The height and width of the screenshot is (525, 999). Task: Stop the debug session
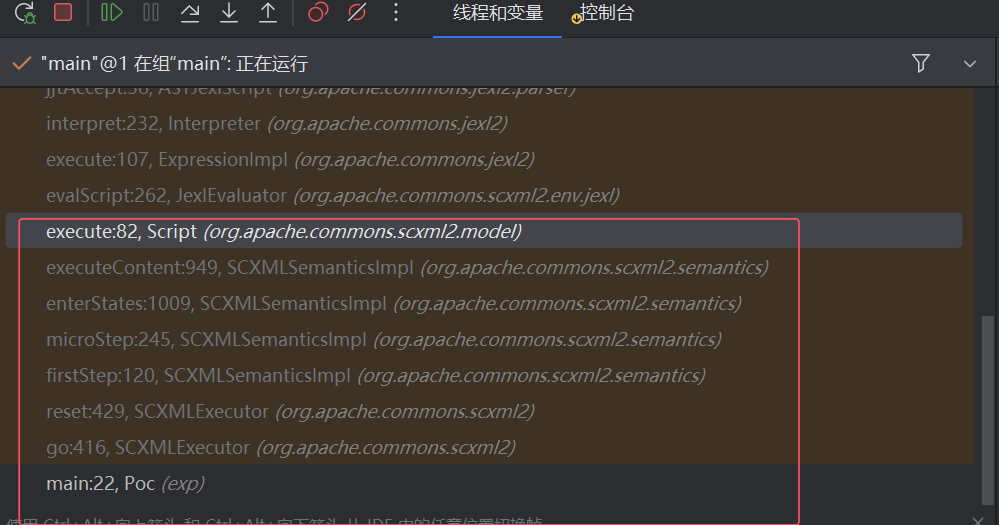63,13
